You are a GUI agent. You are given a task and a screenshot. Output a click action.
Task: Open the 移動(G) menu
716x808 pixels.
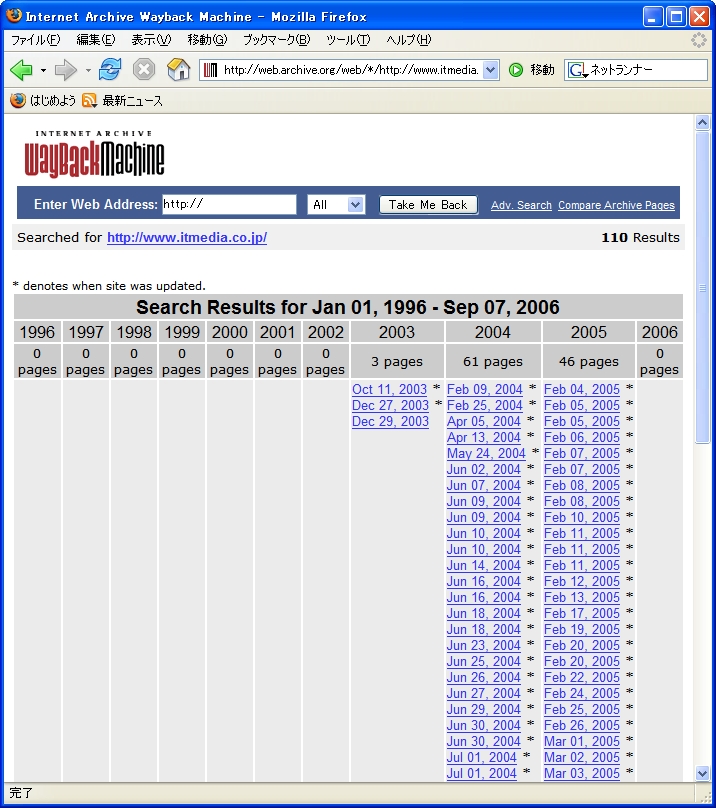pos(207,40)
